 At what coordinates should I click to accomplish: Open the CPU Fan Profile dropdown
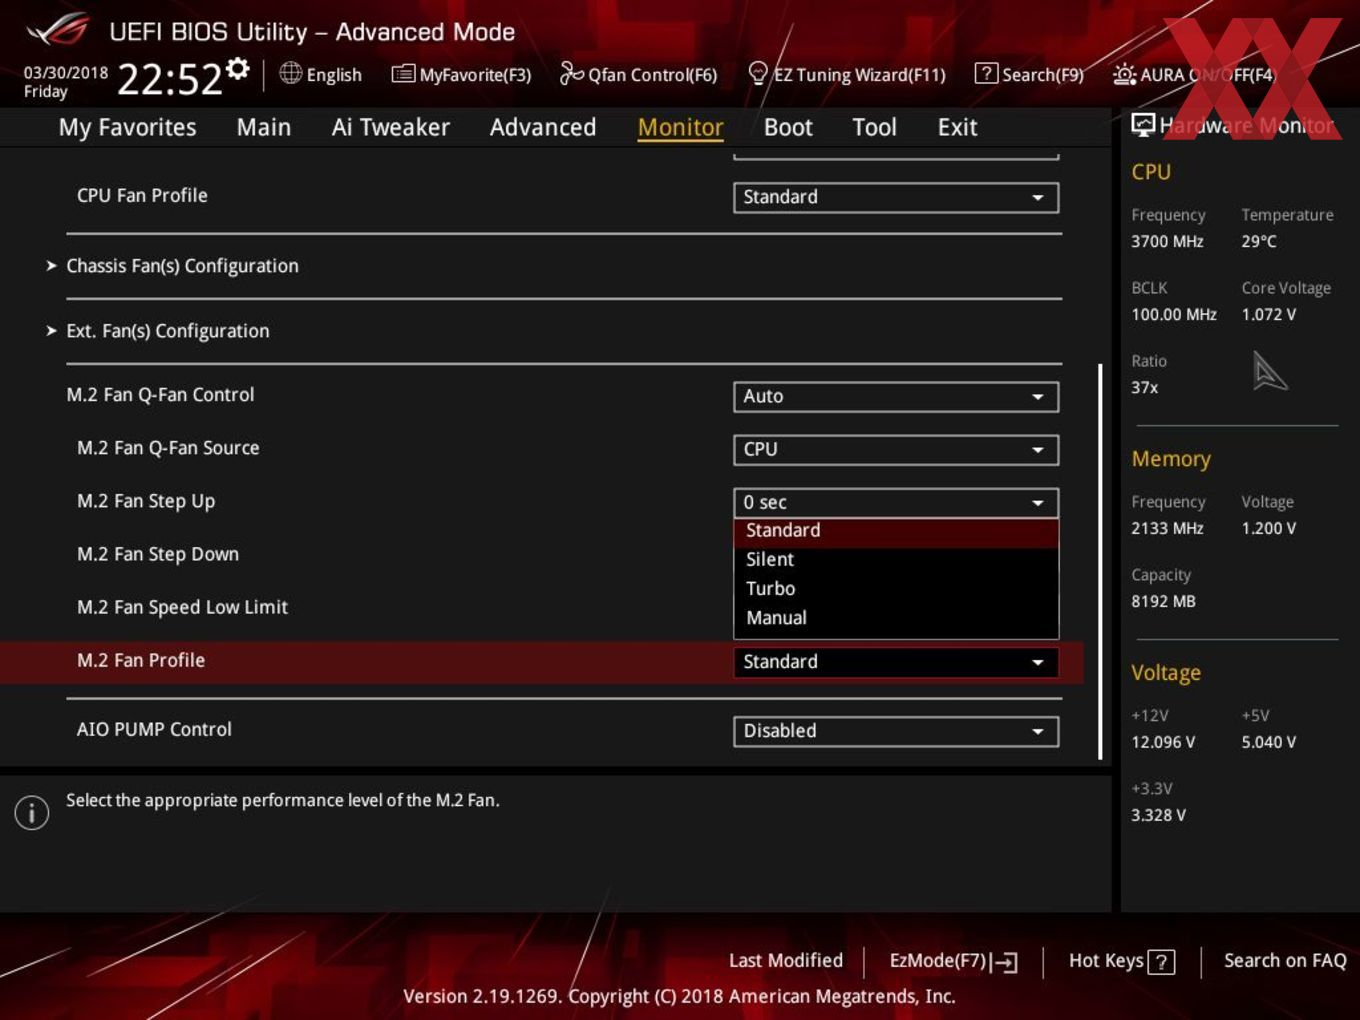point(896,197)
